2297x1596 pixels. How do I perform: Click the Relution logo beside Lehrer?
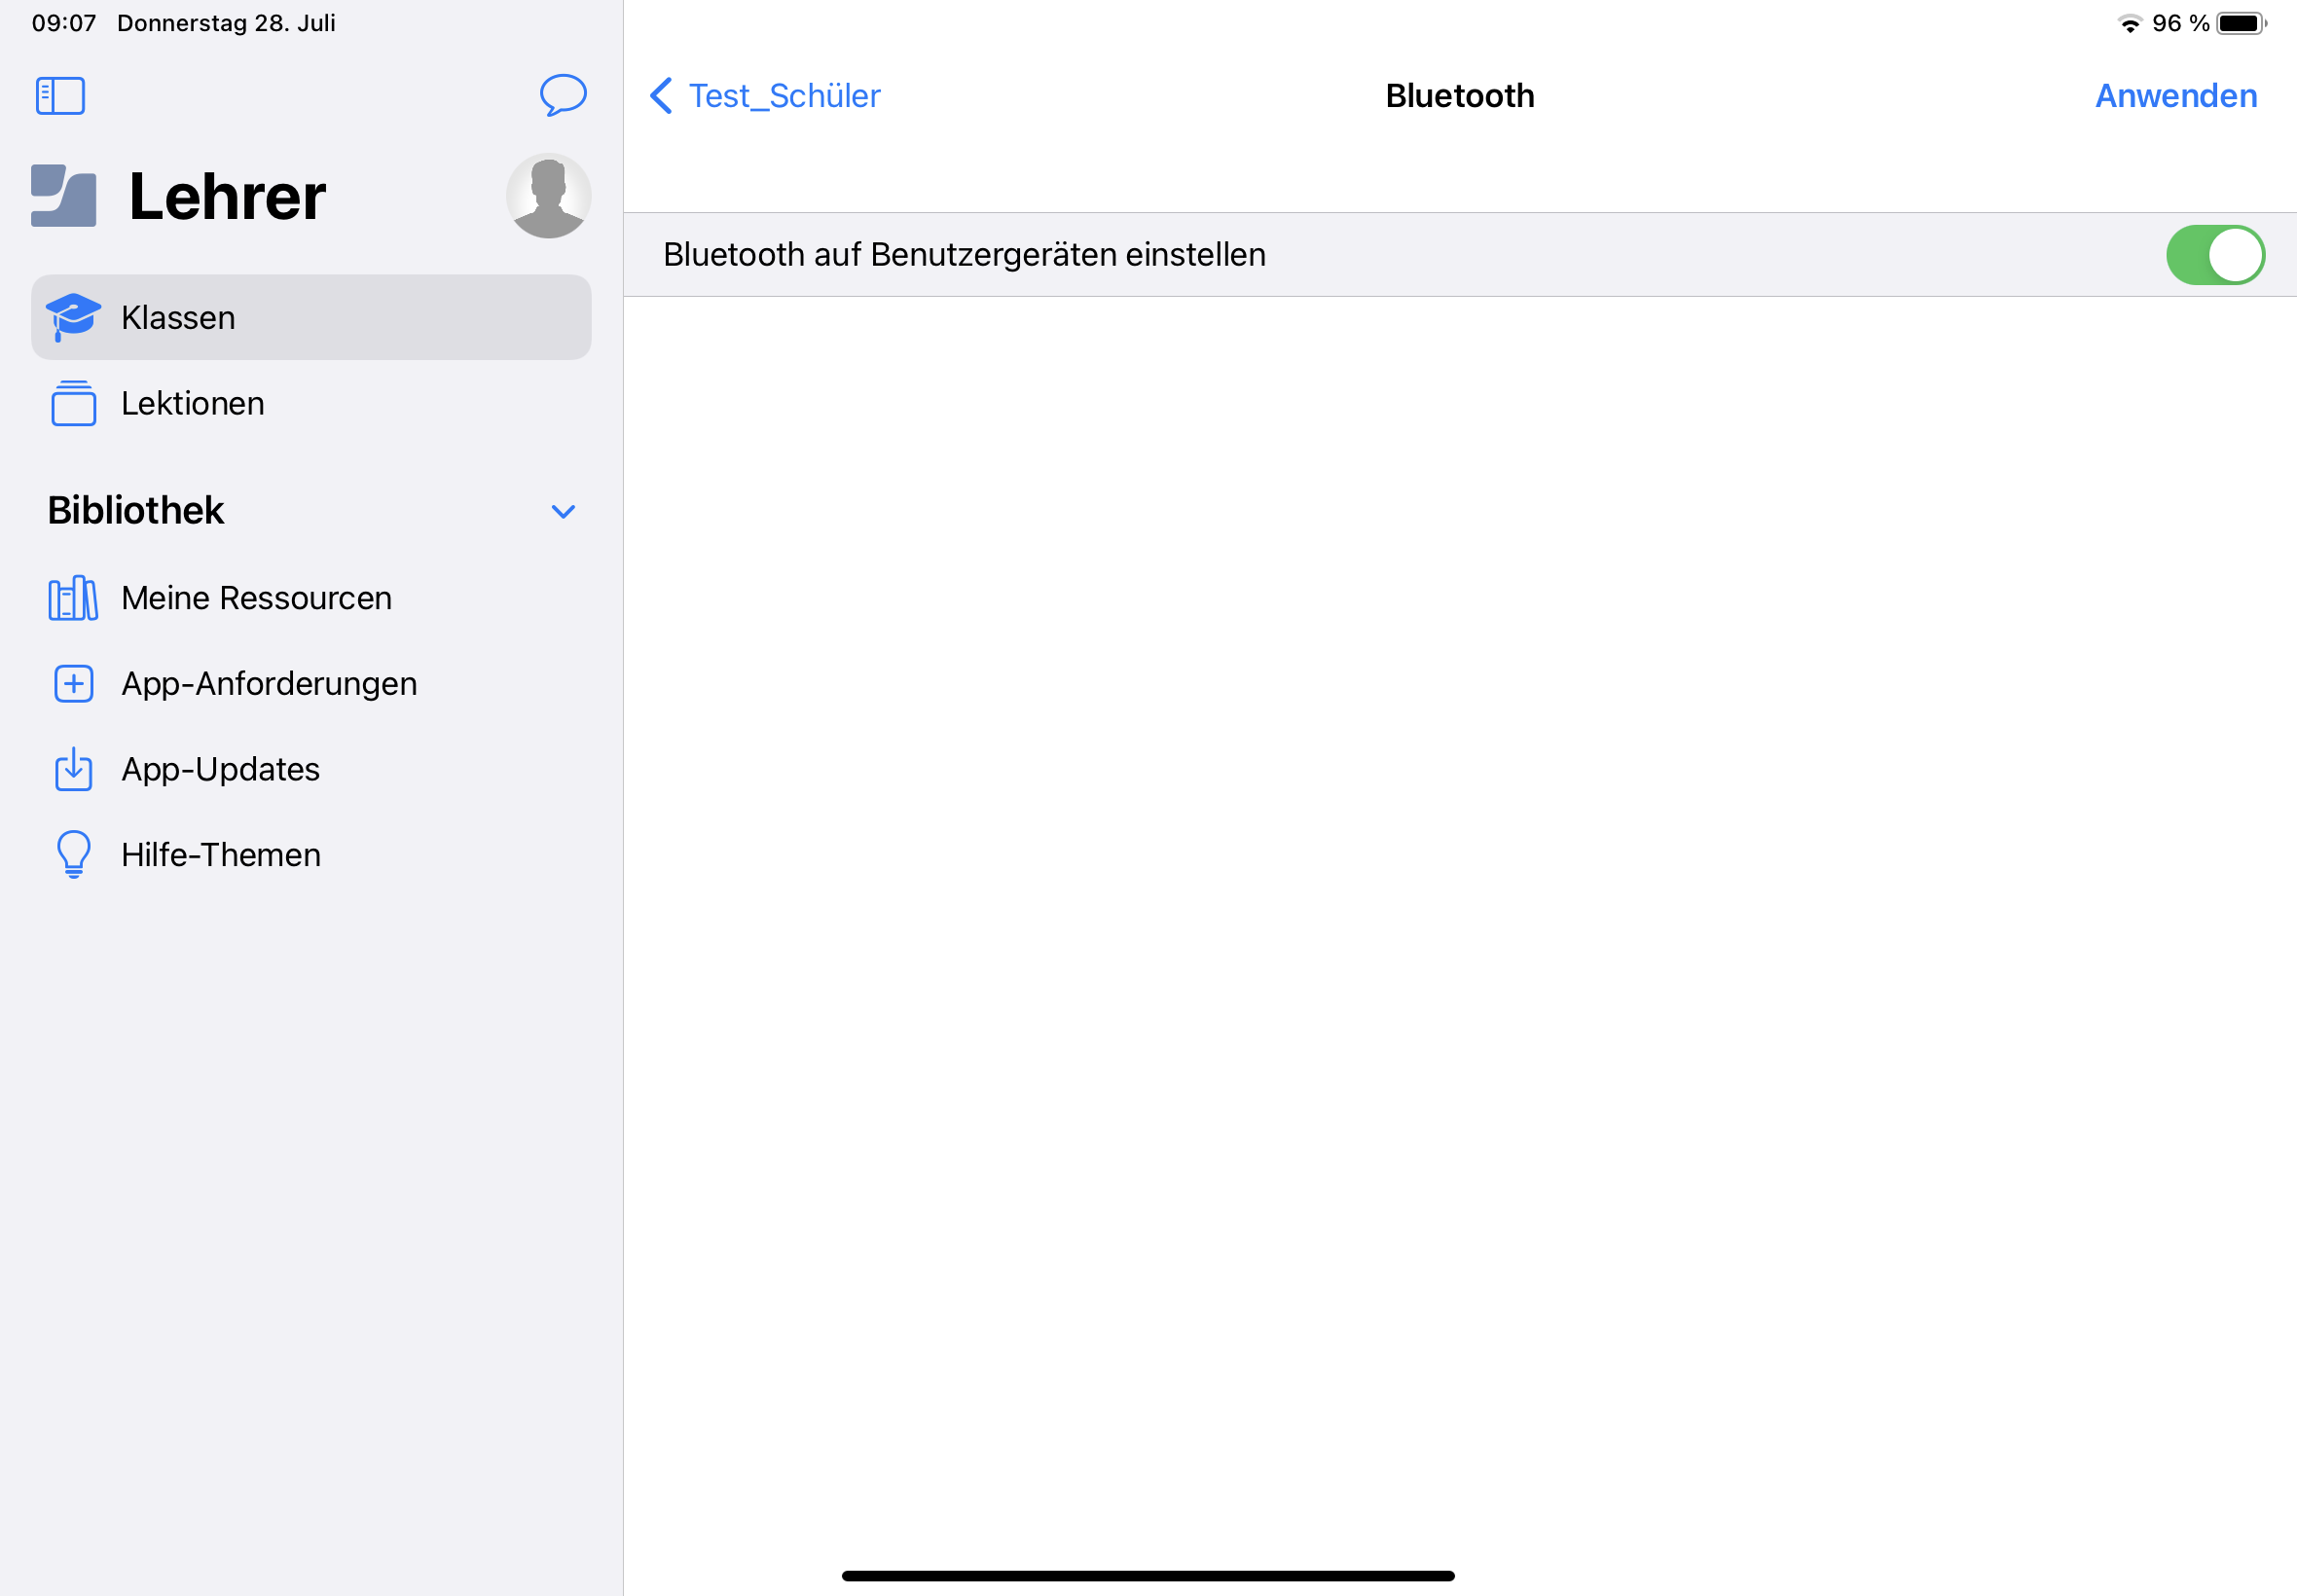(63, 196)
